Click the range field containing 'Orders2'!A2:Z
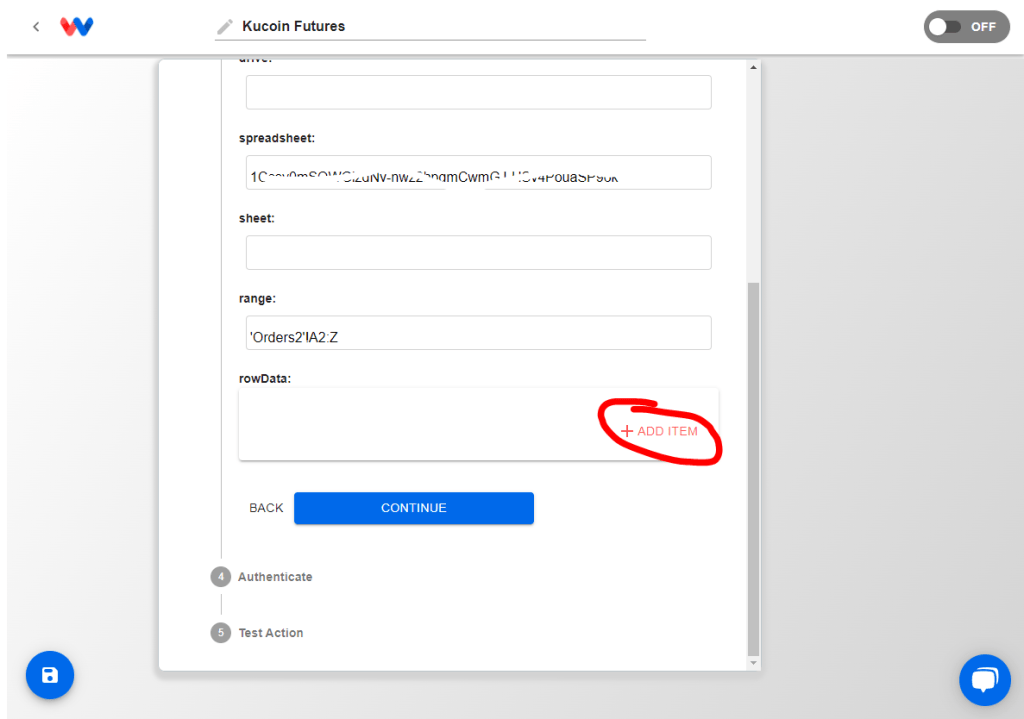This screenshot has height=719, width=1024. pyautogui.click(x=478, y=333)
